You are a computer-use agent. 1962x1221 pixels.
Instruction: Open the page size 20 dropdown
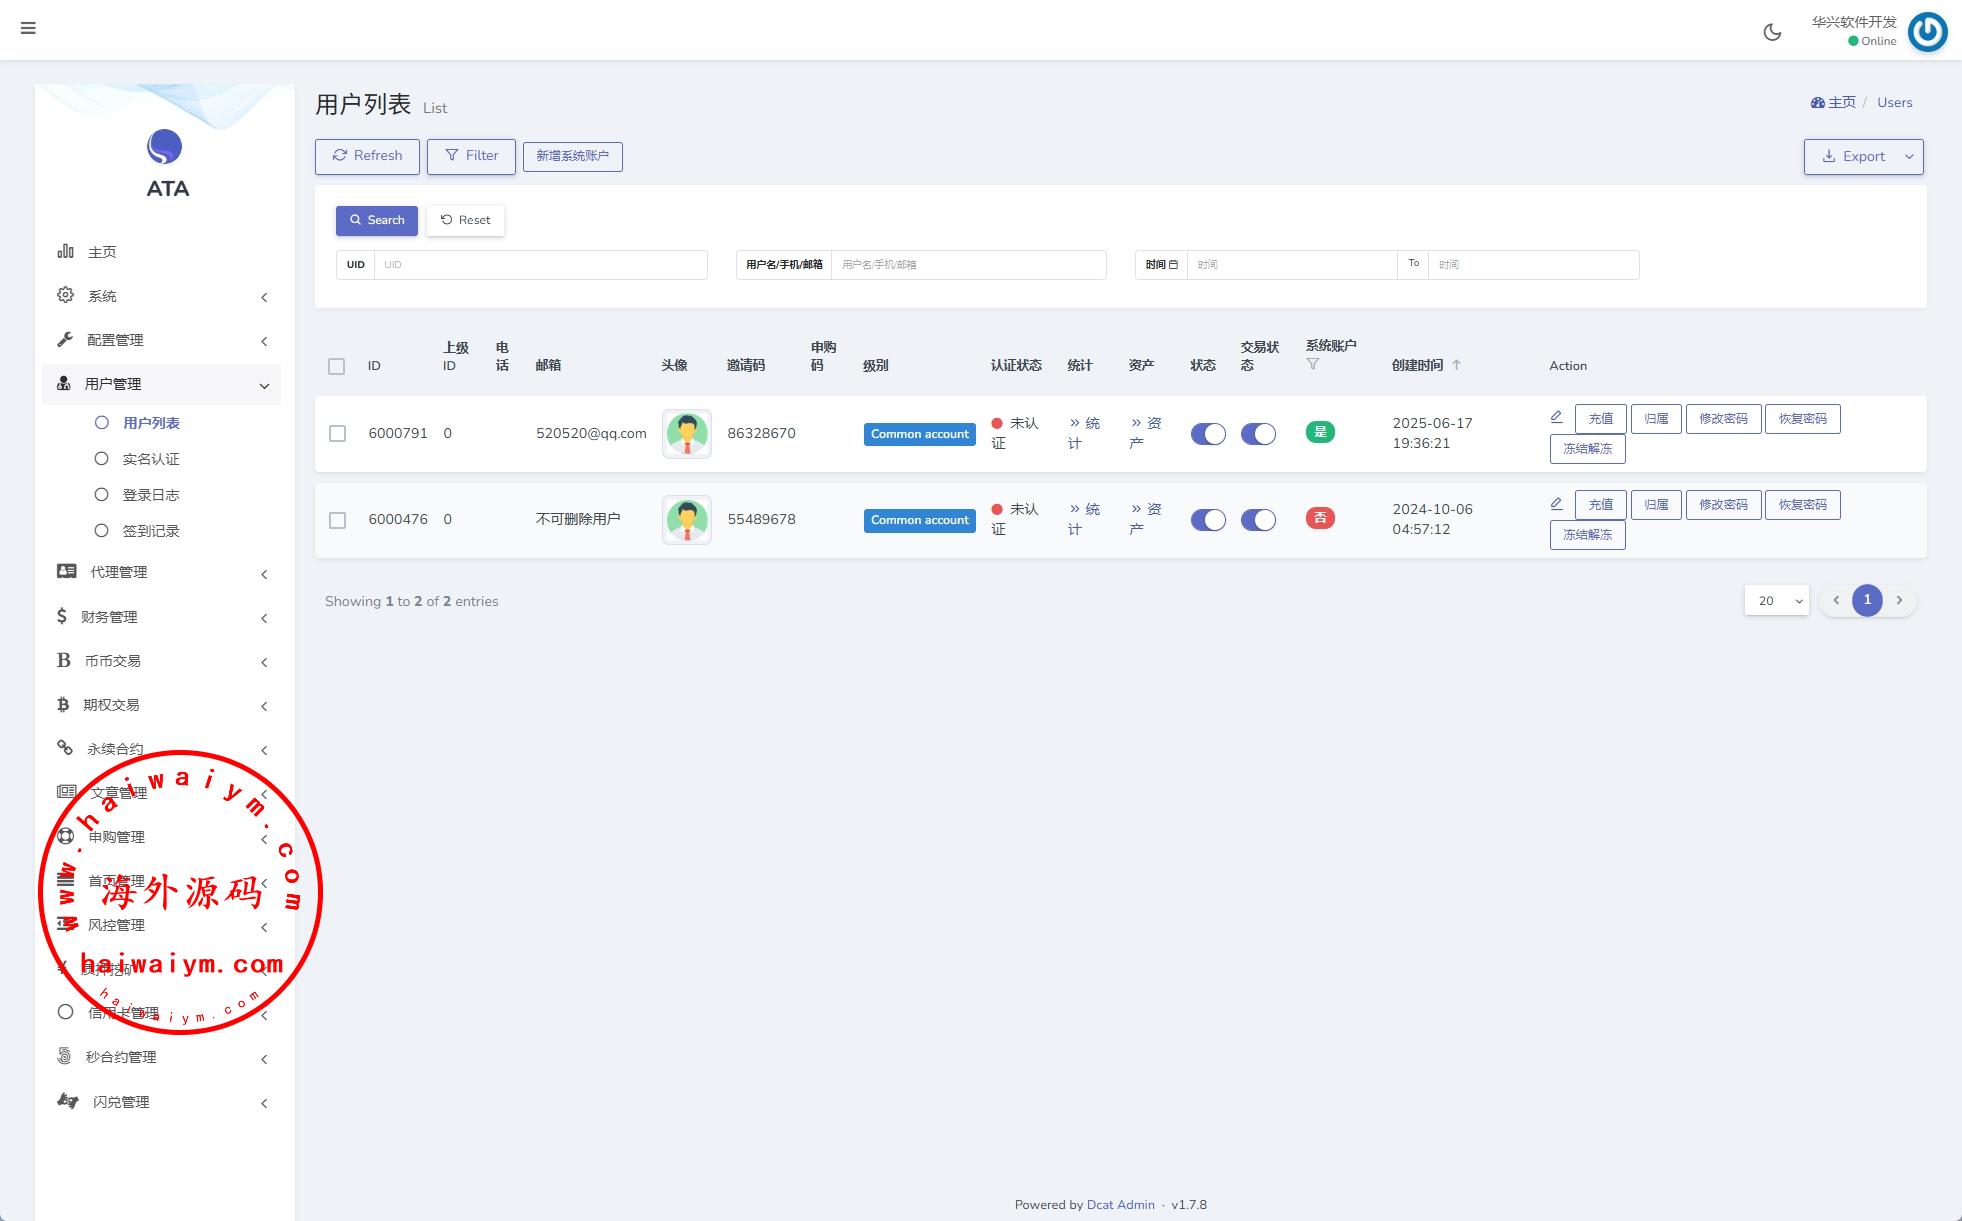1776,600
